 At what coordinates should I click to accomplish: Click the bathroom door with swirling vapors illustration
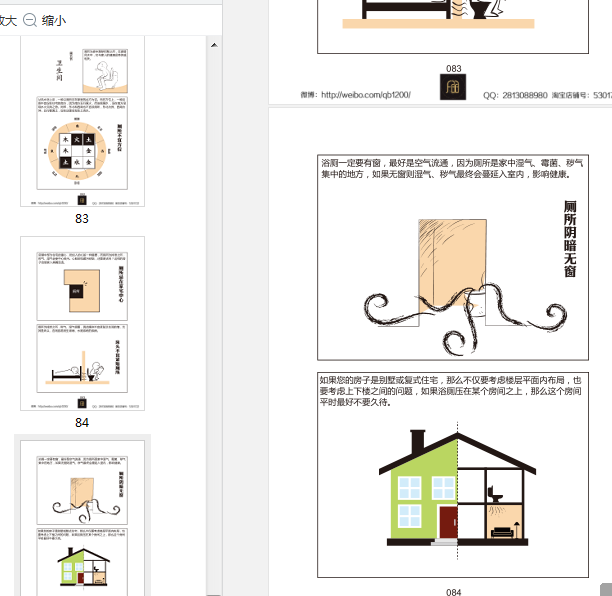pos(465,287)
